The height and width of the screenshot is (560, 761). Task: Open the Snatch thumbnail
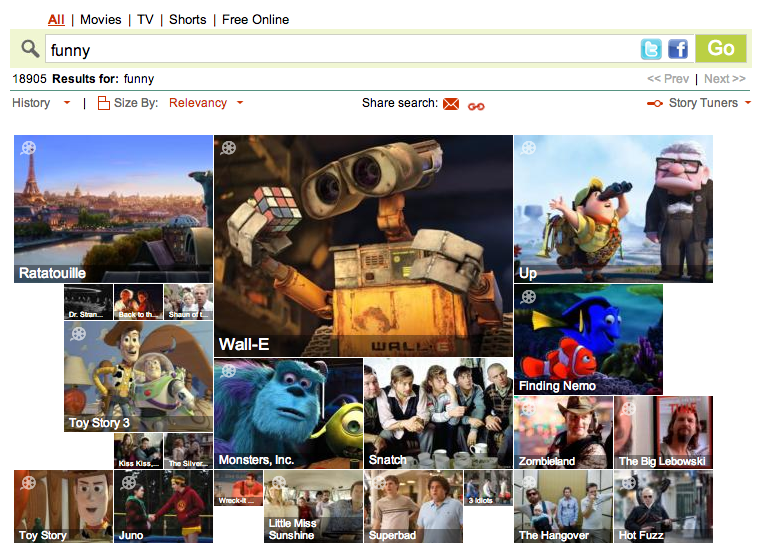click(438, 413)
